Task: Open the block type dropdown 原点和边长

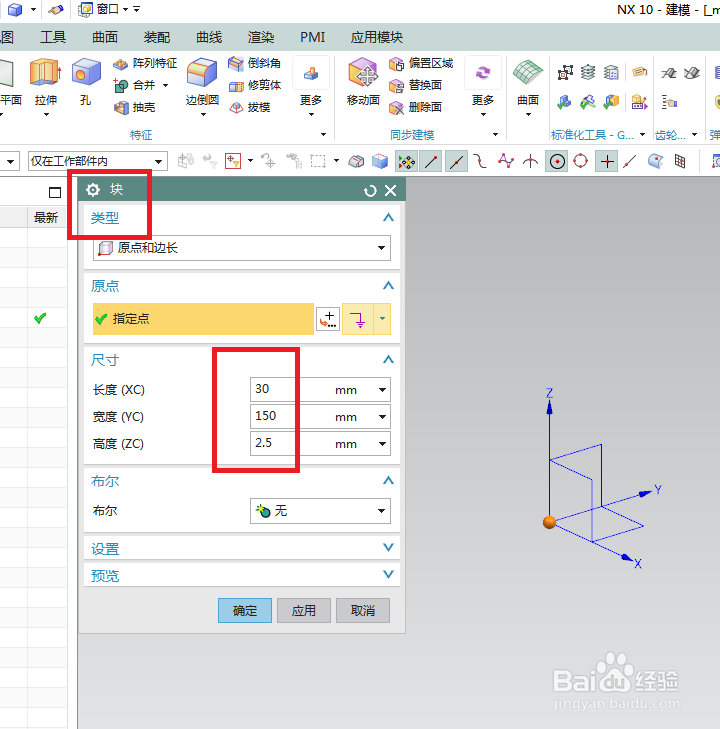Action: click(242, 248)
